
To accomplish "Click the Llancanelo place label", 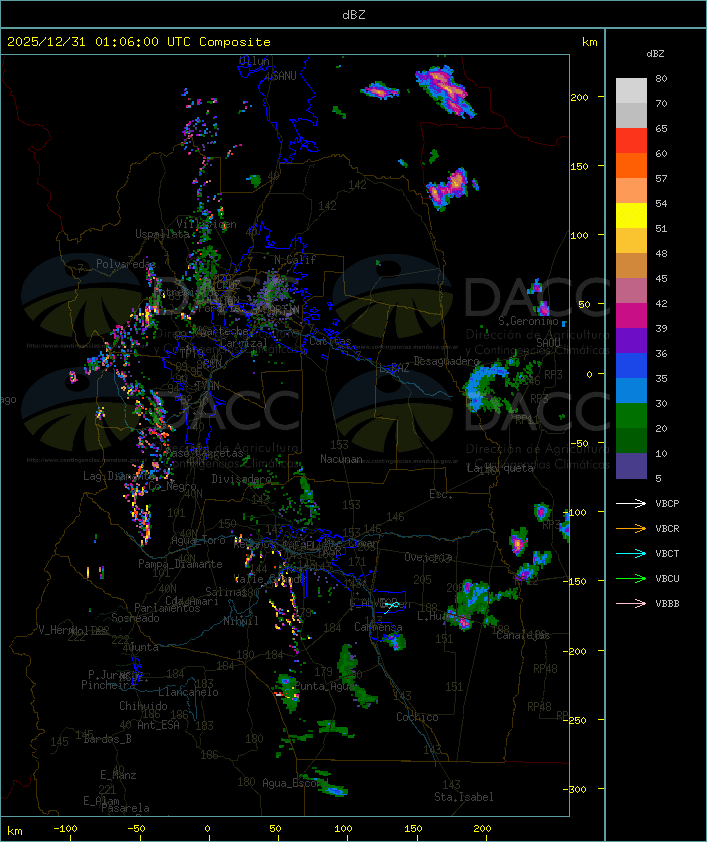I will [188, 692].
